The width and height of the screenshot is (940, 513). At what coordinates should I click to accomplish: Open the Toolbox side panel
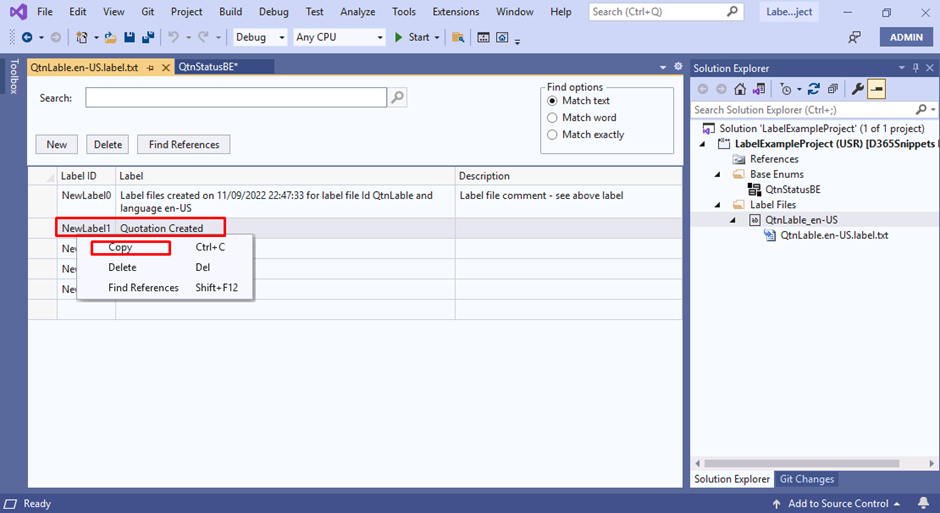click(14, 76)
